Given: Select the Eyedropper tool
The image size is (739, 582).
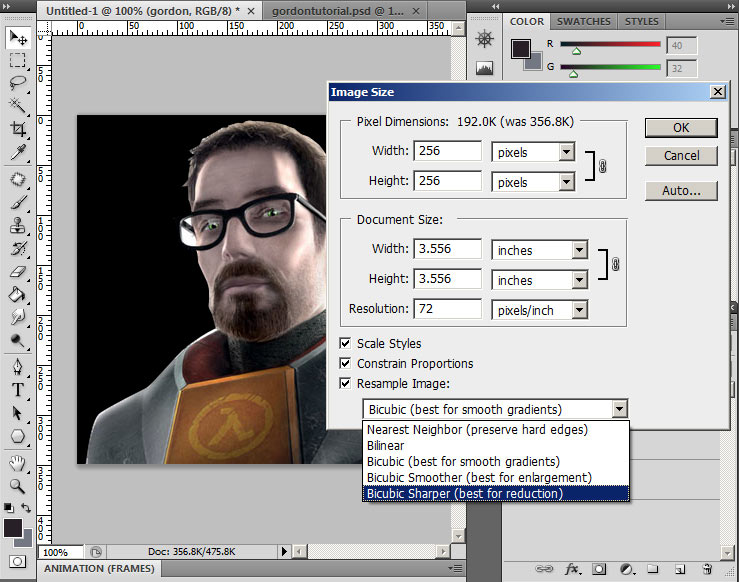Looking at the screenshot, I should (x=18, y=152).
